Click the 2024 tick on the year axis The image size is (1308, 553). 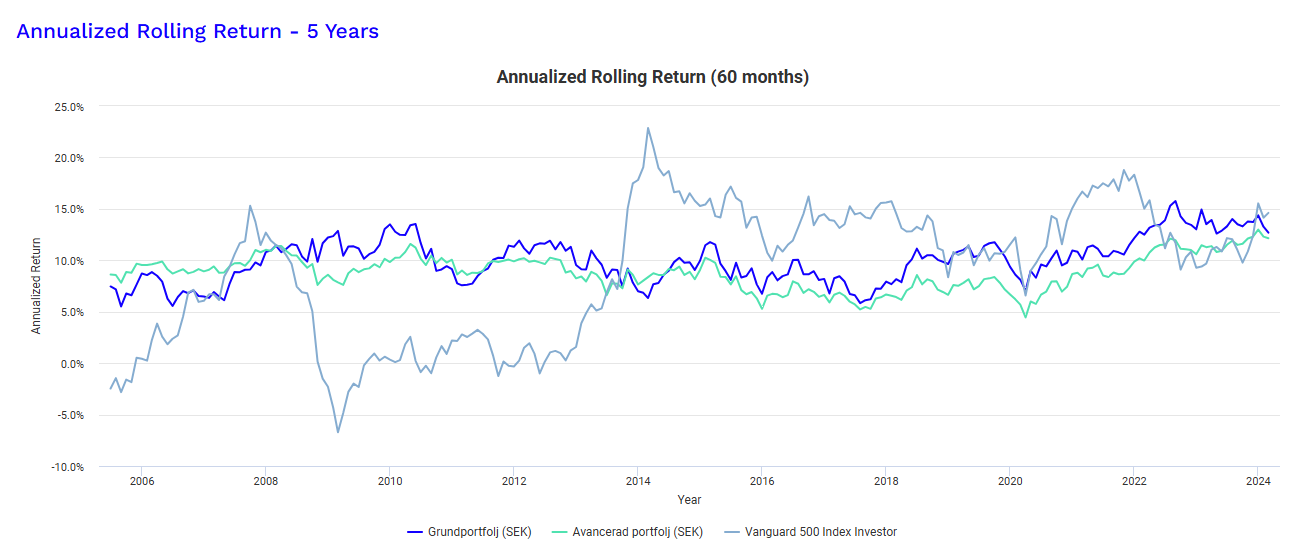coord(1257,480)
